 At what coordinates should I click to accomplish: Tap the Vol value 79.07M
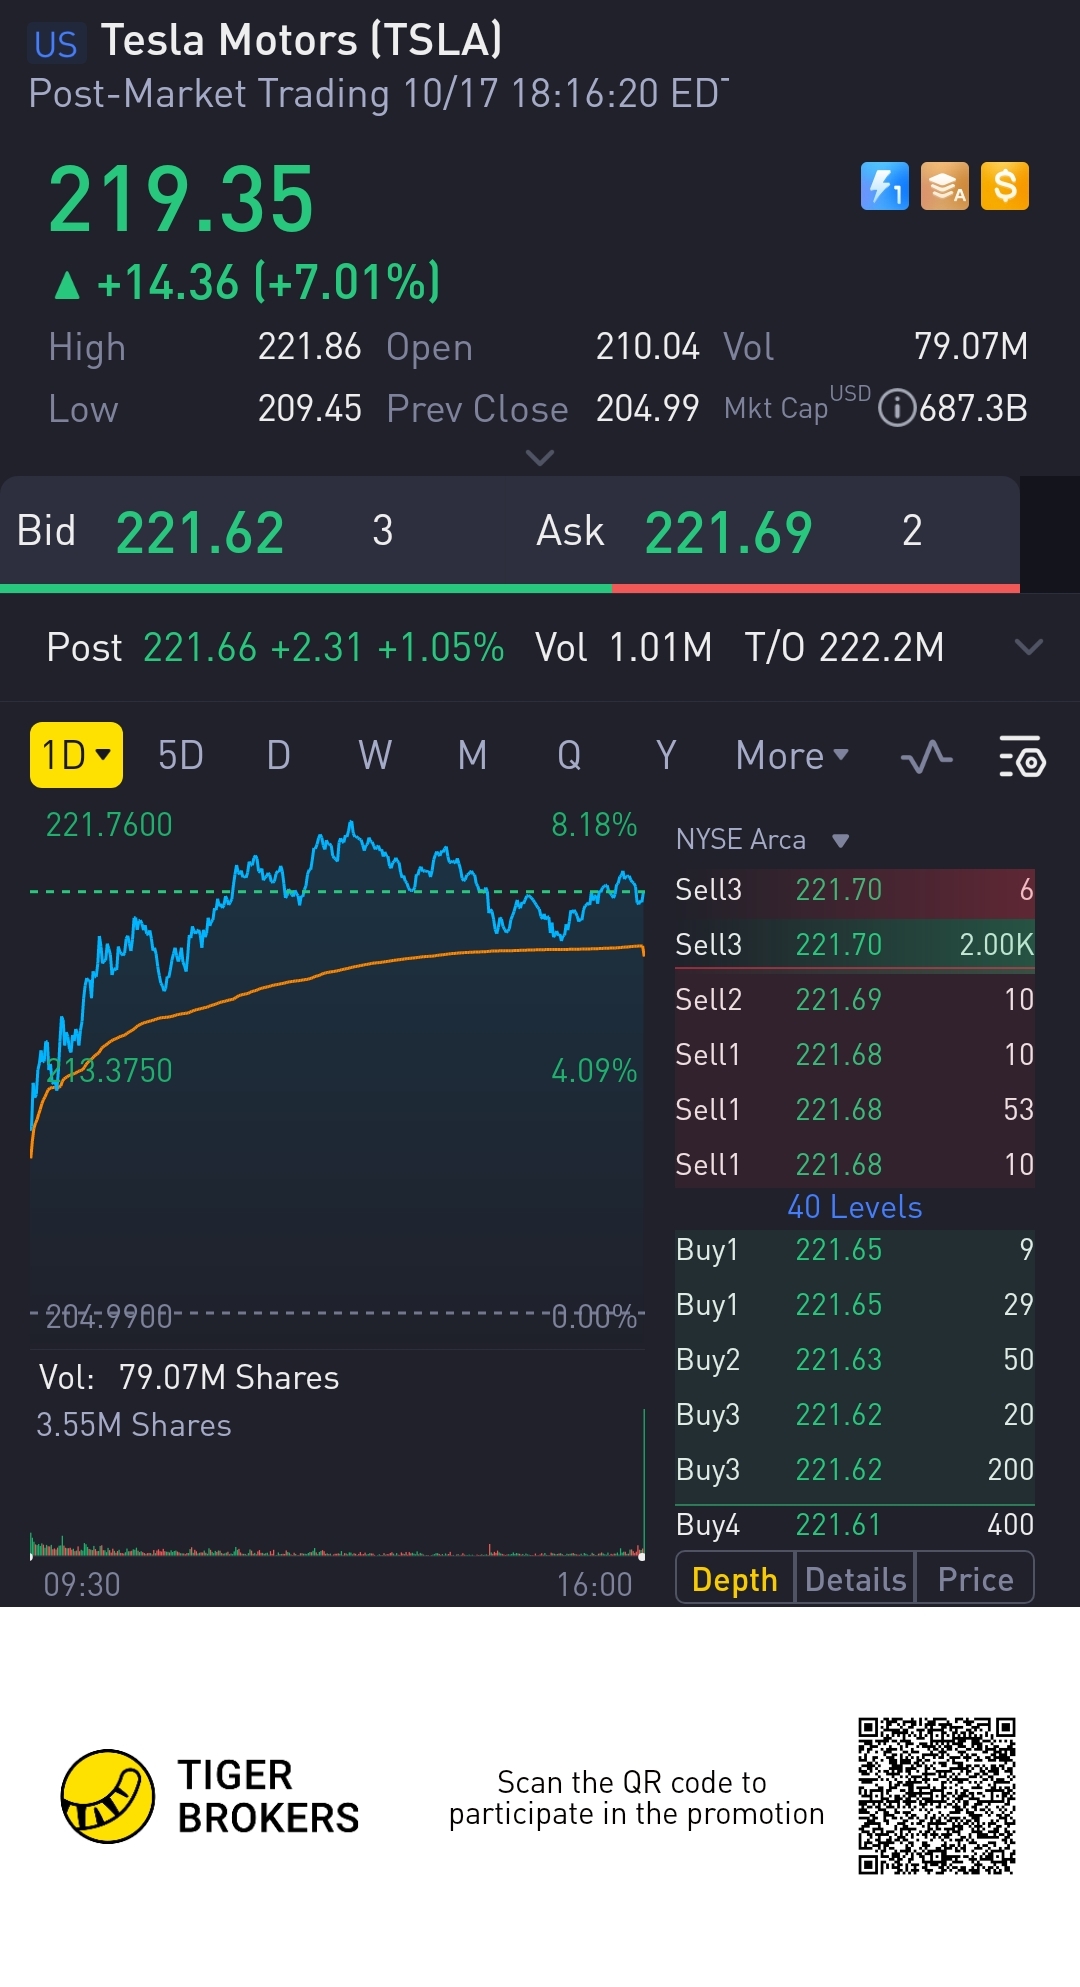point(971,347)
